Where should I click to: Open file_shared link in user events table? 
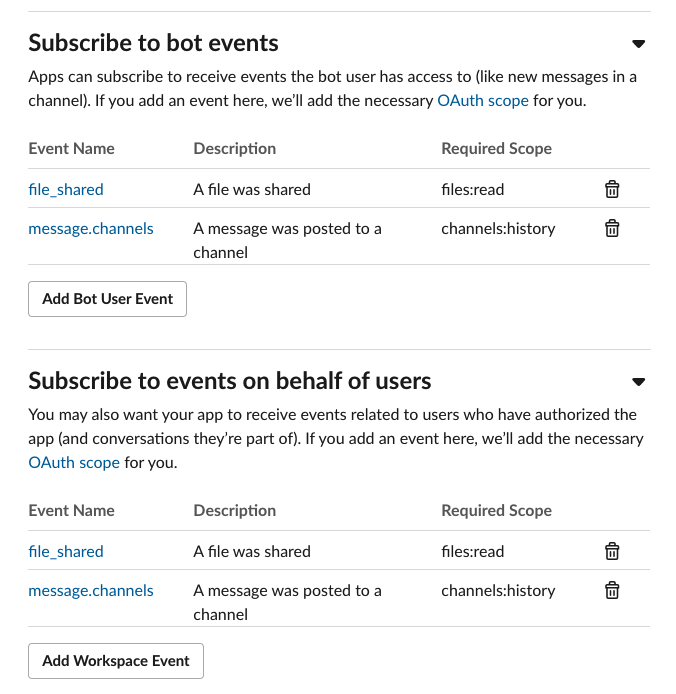tap(66, 551)
